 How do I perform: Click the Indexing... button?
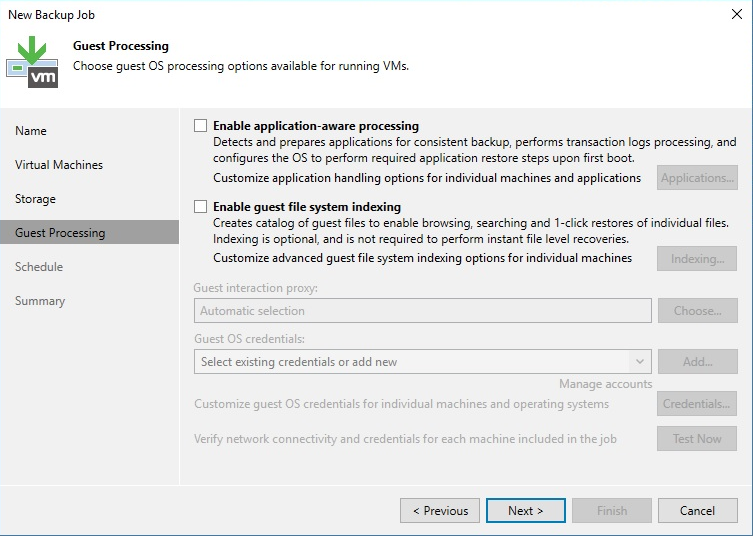[x=697, y=259]
